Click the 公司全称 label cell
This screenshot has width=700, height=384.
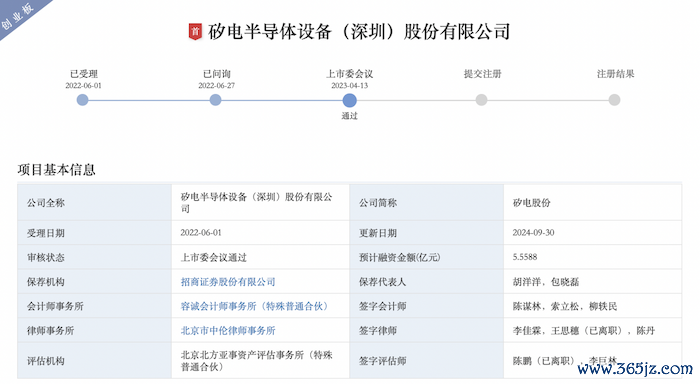(94, 203)
